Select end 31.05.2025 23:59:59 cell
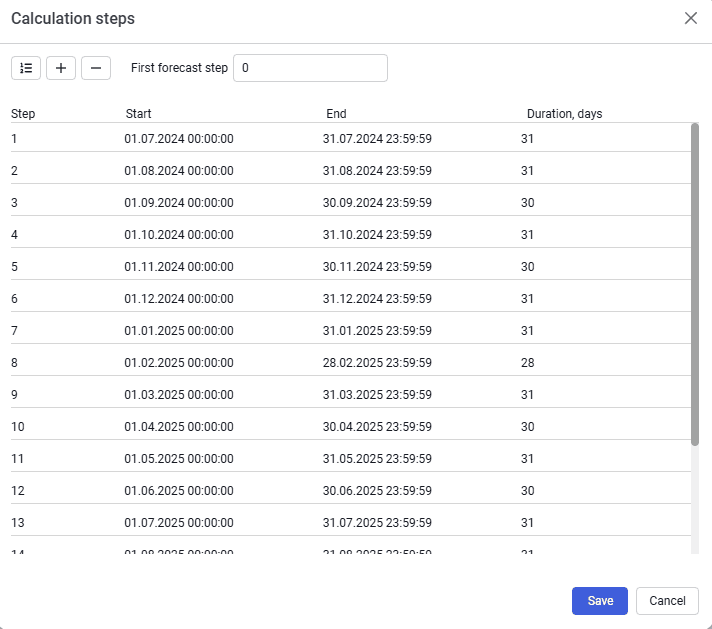This screenshot has width=712, height=629. click(x=377, y=459)
